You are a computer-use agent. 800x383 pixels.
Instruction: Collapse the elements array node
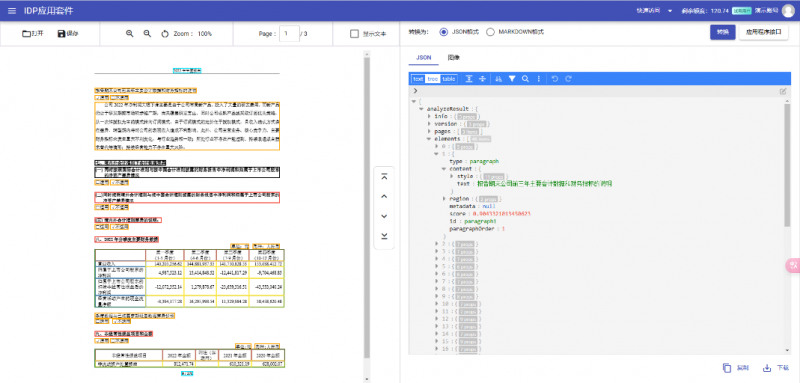(429, 139)
